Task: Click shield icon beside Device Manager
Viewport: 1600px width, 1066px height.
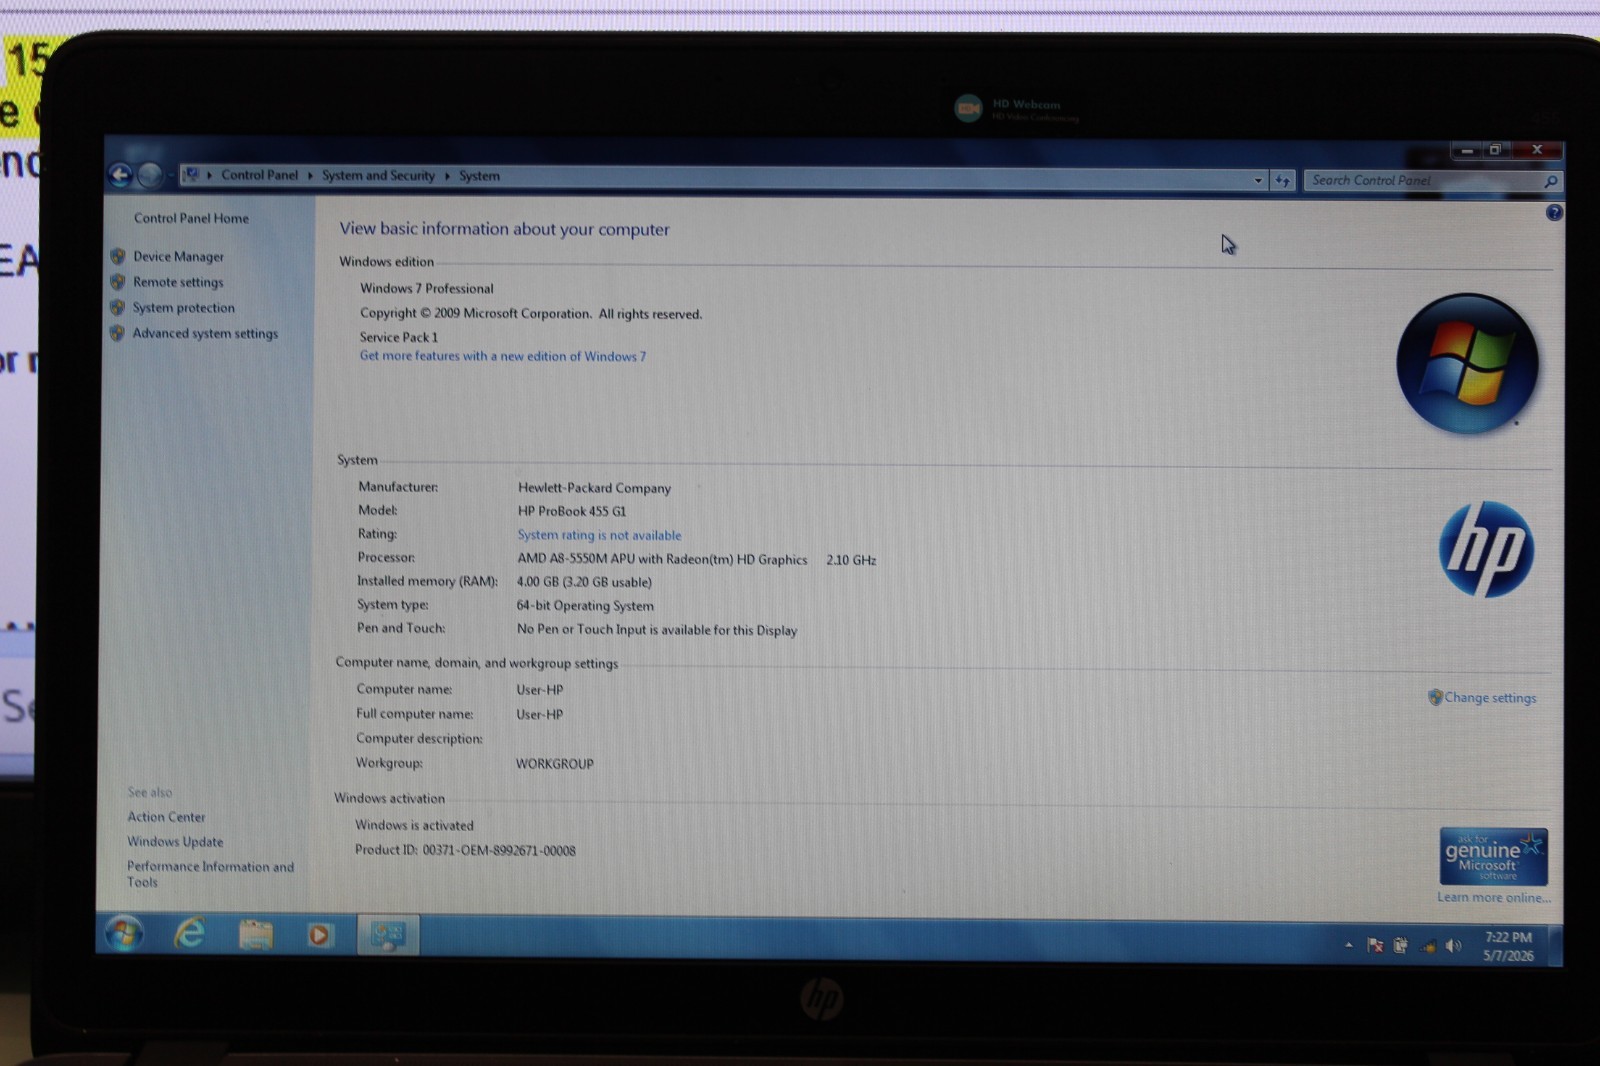Action: click(x=118, y=256)
